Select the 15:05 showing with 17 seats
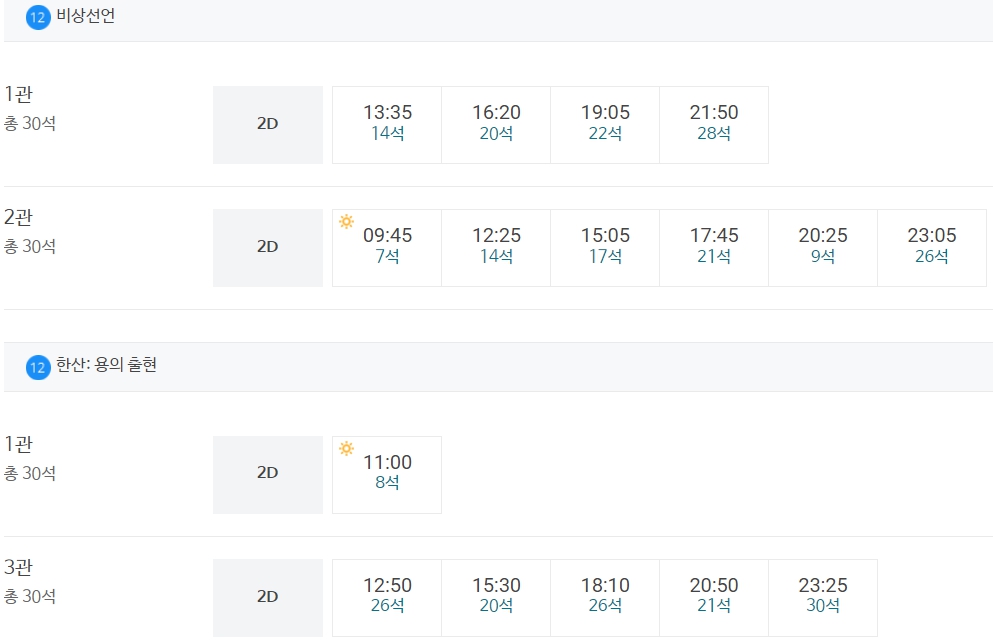This screenshot has width=993, height=642. pyautogui.click(x=605, y=248)
